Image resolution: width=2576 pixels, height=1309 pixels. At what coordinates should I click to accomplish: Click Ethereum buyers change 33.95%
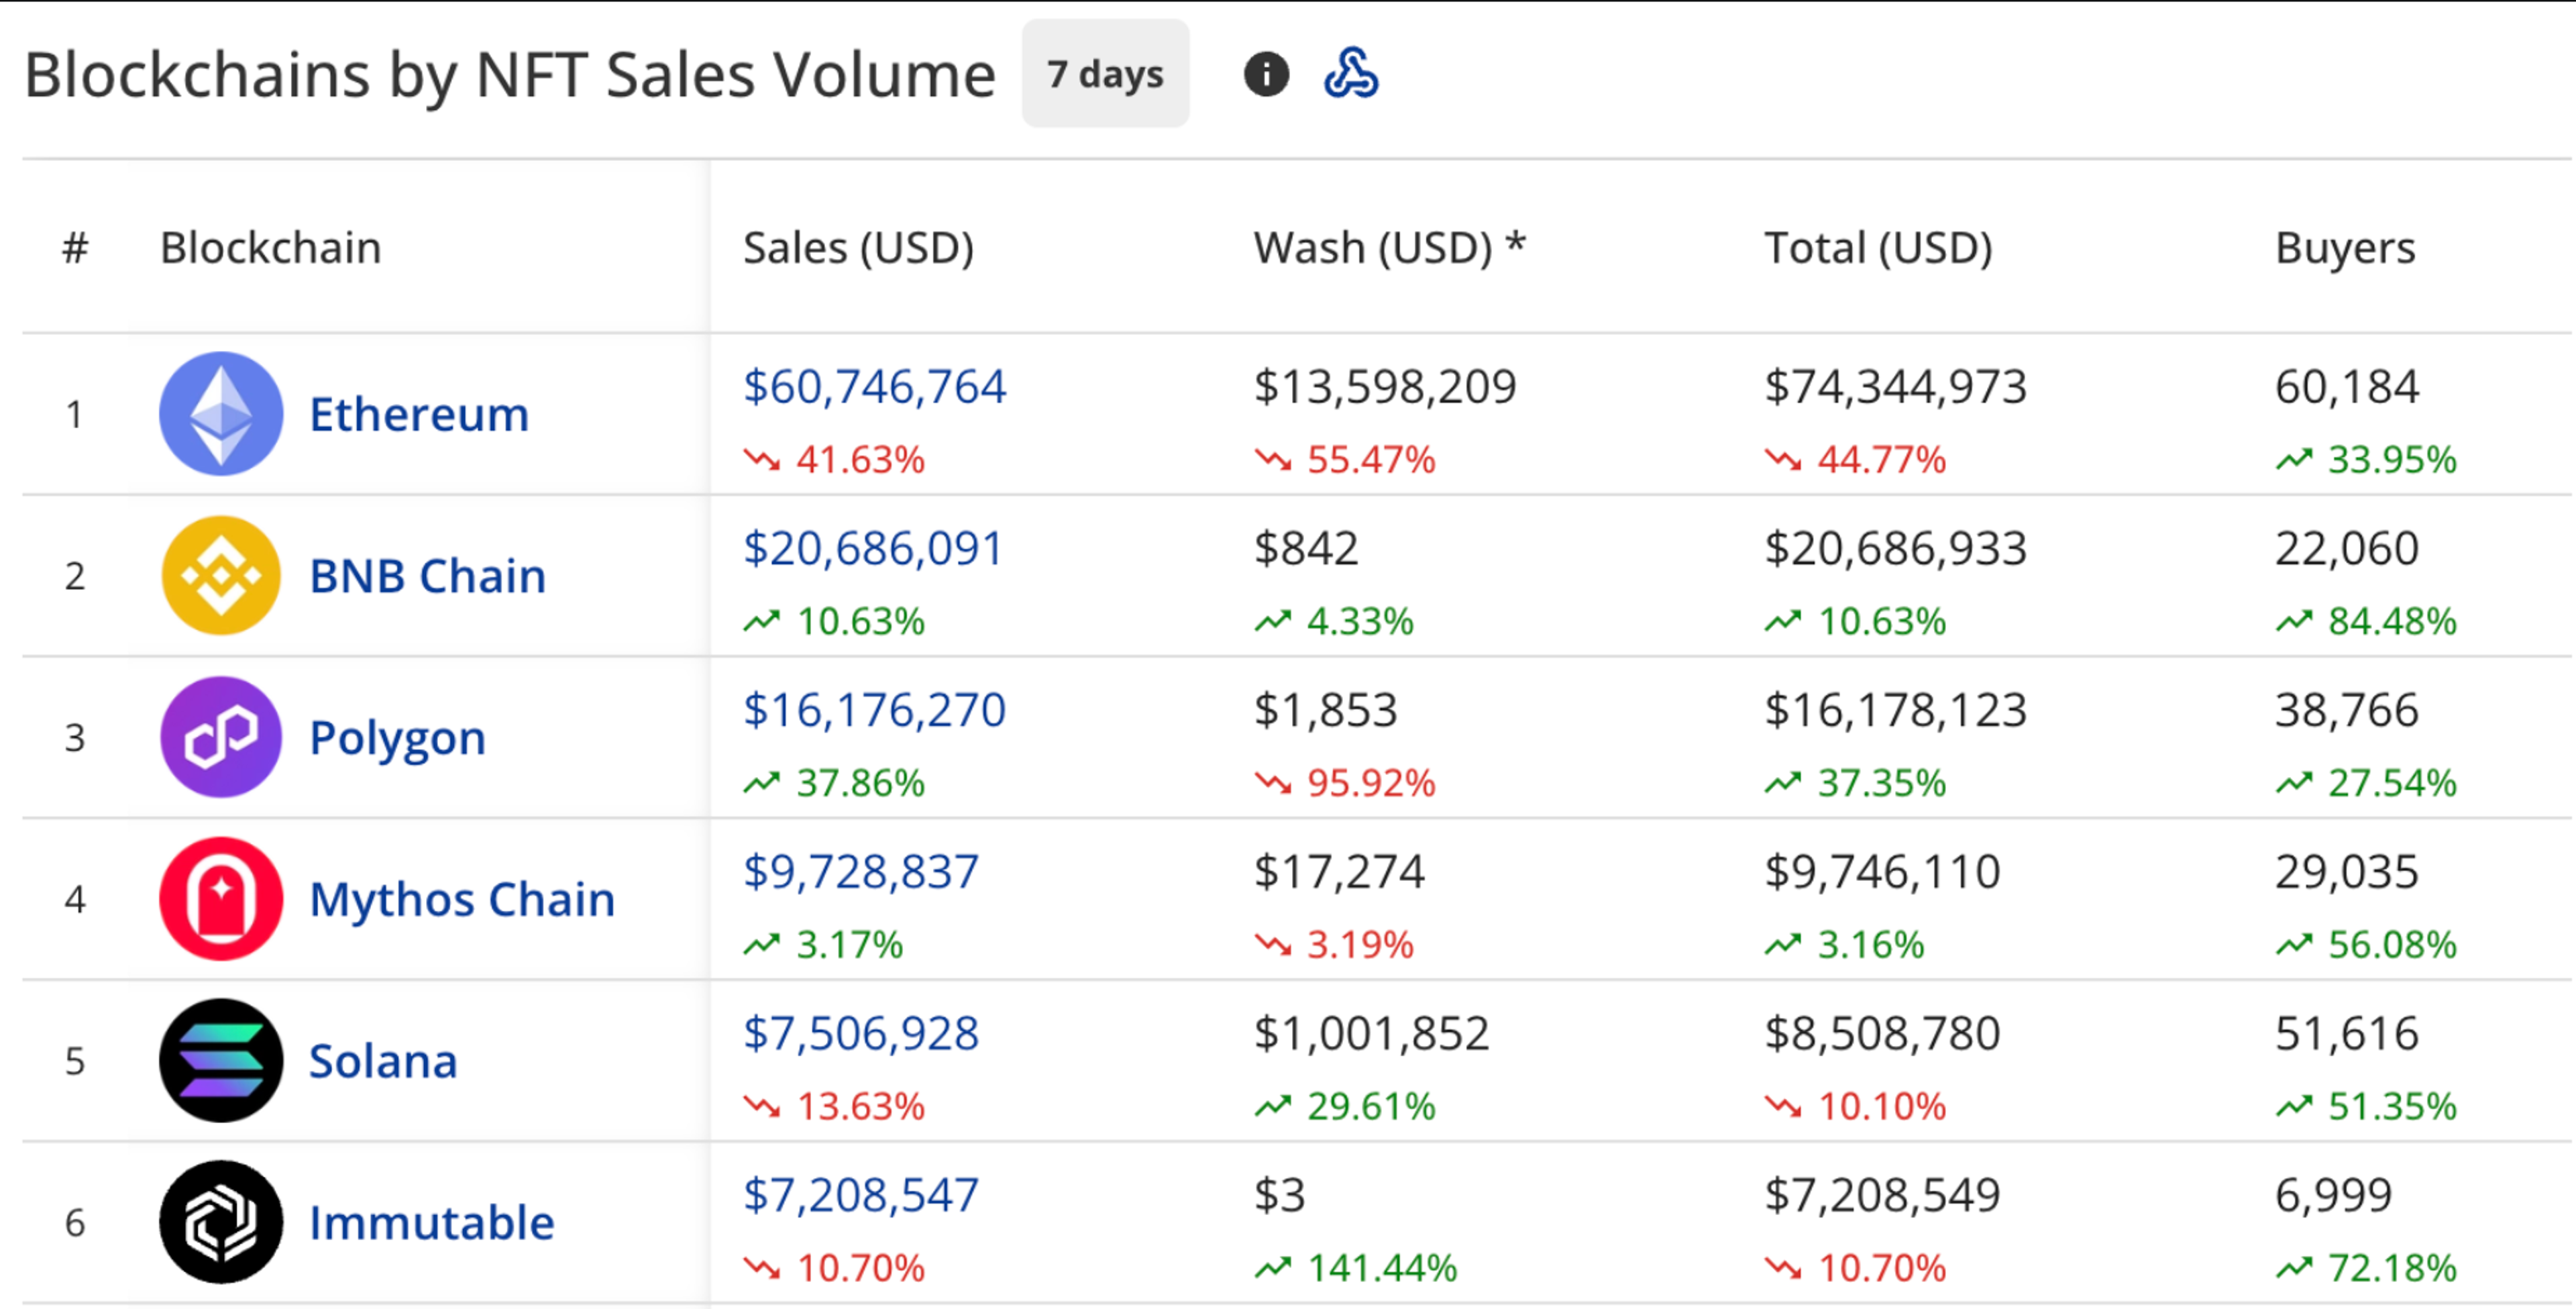click(x=2367, y=460)
